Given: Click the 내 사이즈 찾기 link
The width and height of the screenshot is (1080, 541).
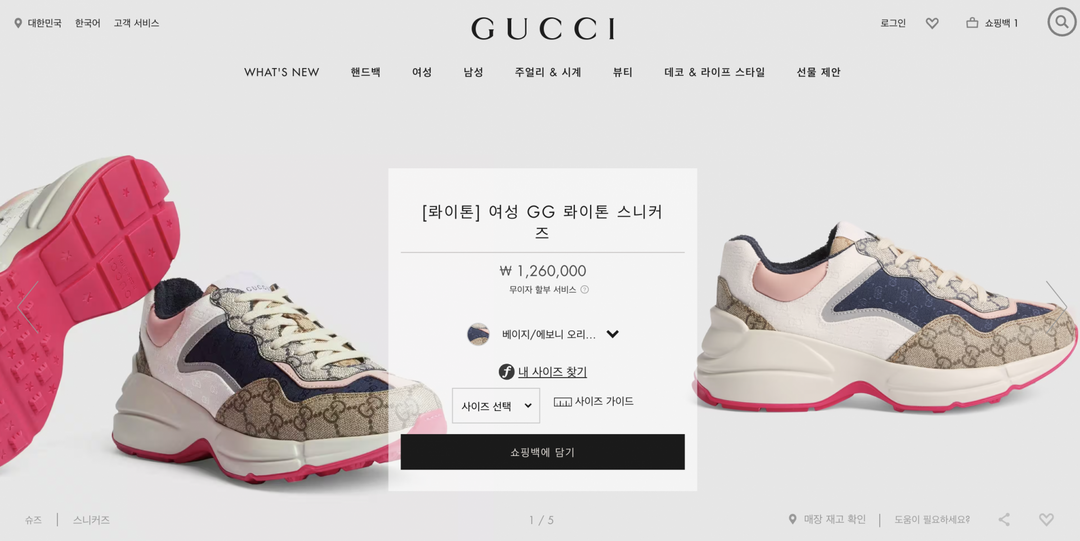Looking at the screenshot, I should 552,372.
